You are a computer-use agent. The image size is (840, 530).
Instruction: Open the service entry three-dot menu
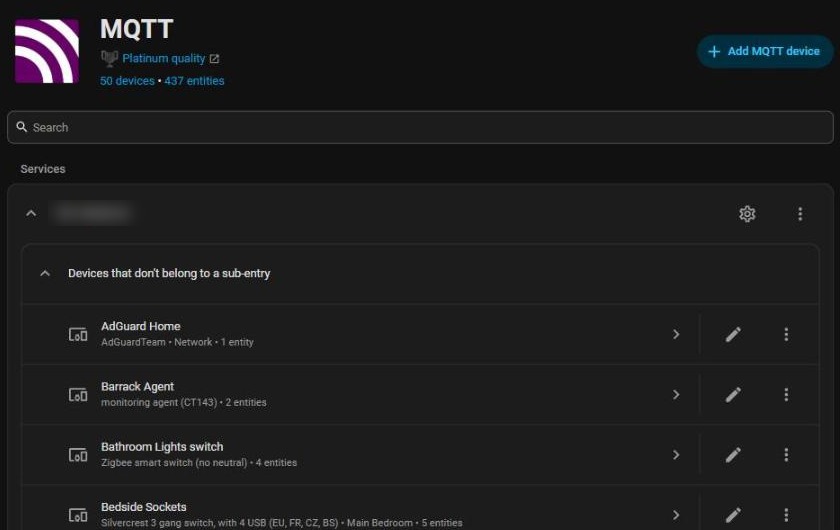[800, 214]
